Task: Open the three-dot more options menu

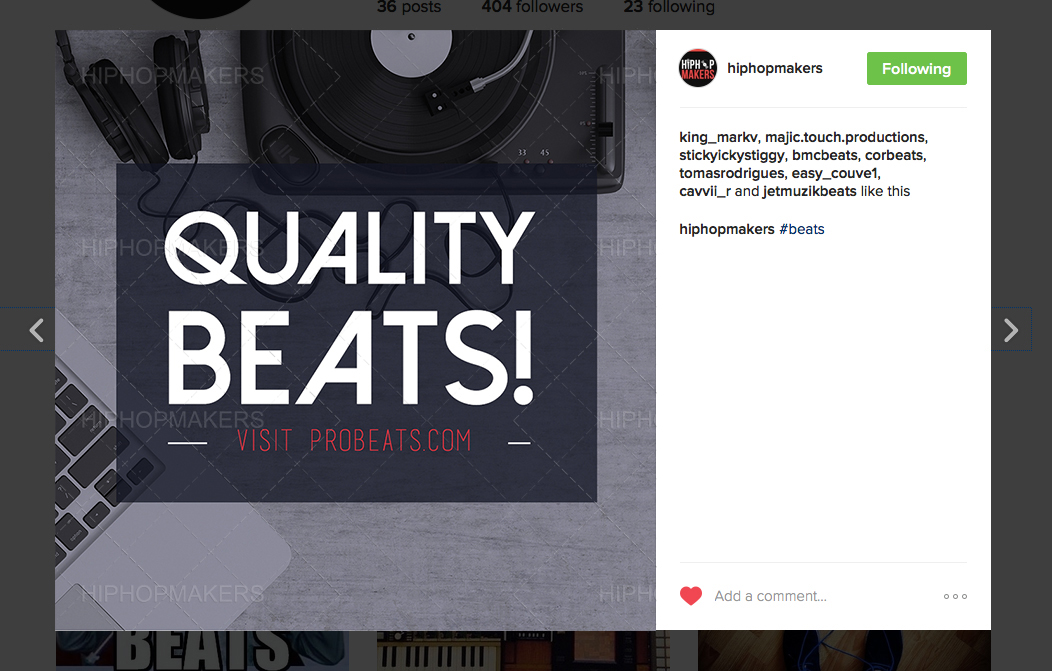Action: pos(955,596)
